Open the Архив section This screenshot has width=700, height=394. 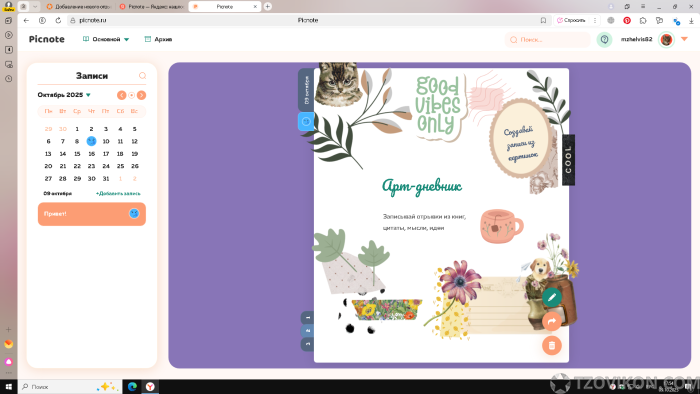click(158, 39)
